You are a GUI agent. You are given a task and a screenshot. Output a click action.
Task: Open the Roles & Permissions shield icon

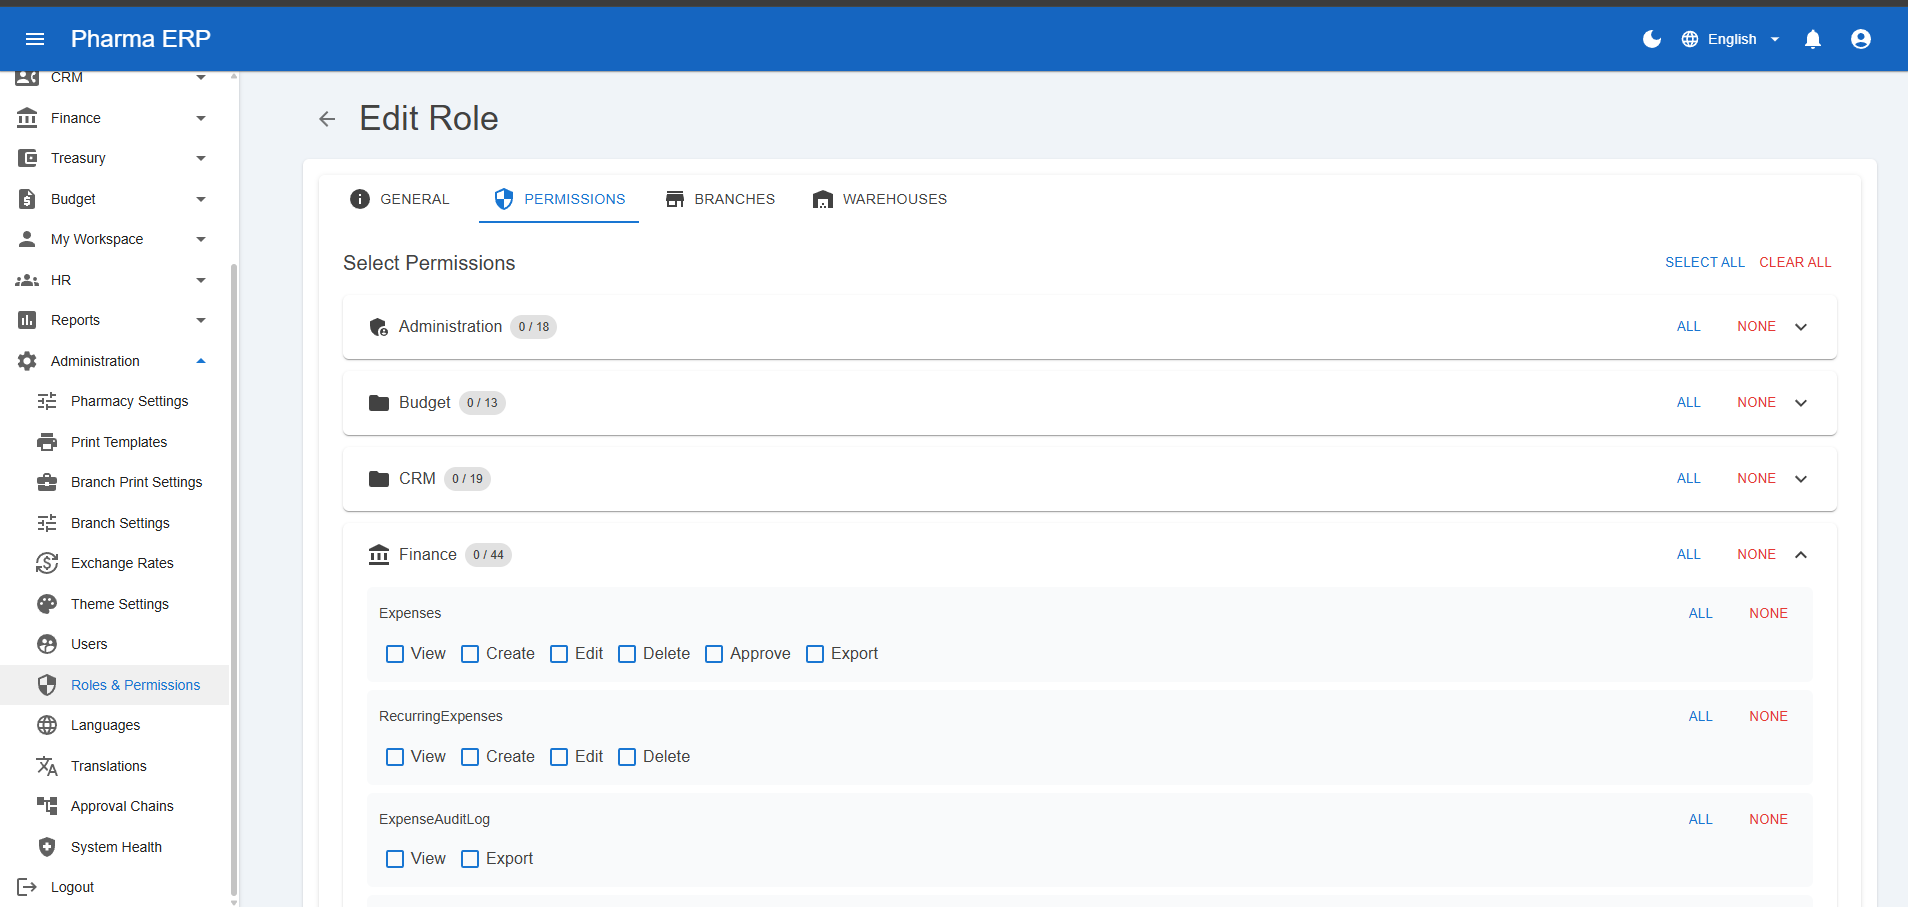pos(46,684)
